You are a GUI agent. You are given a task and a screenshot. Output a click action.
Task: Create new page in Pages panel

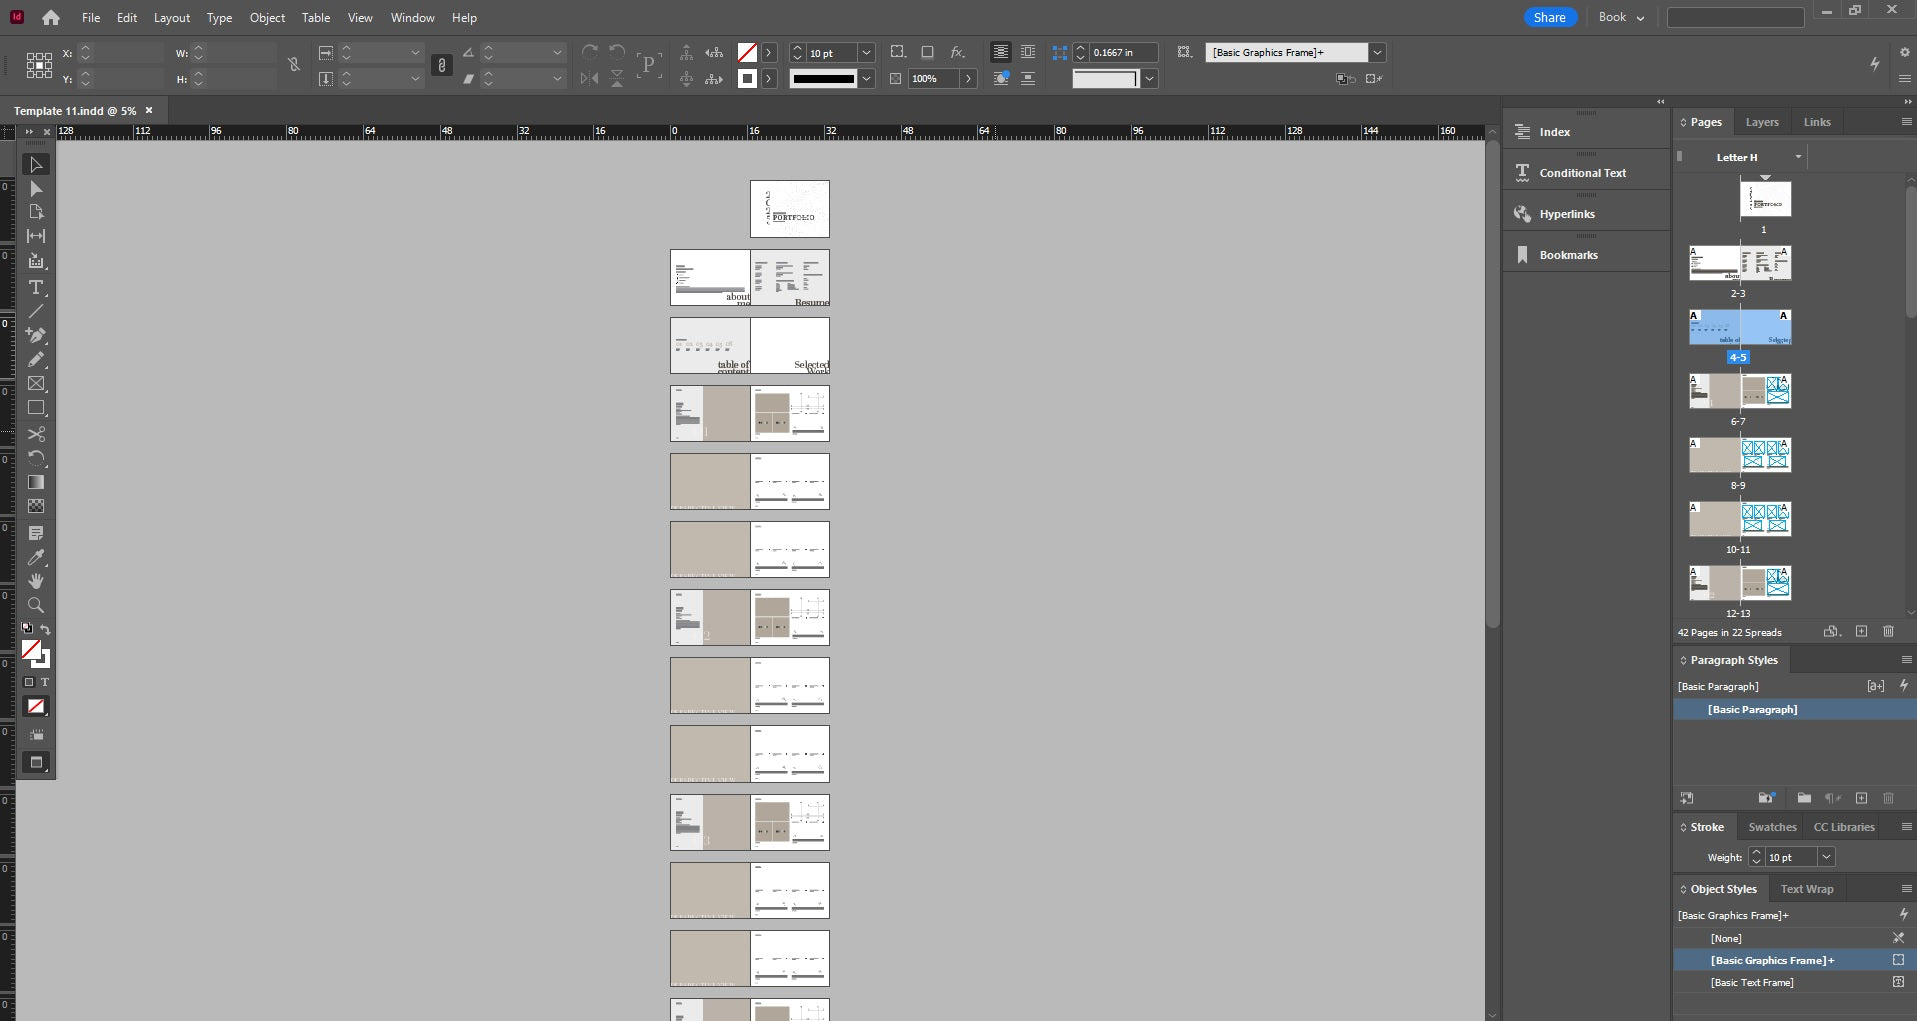point(1861,632)
